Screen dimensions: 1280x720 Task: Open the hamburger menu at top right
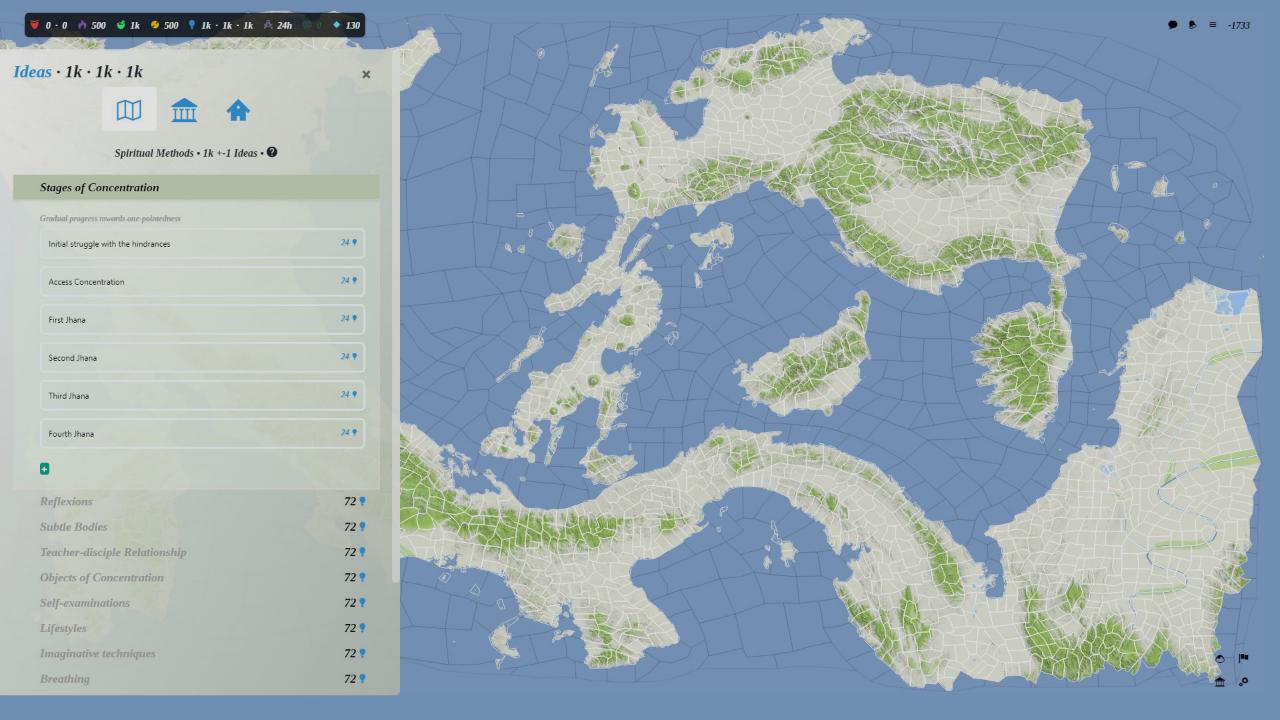click(x=1213, y=25)
